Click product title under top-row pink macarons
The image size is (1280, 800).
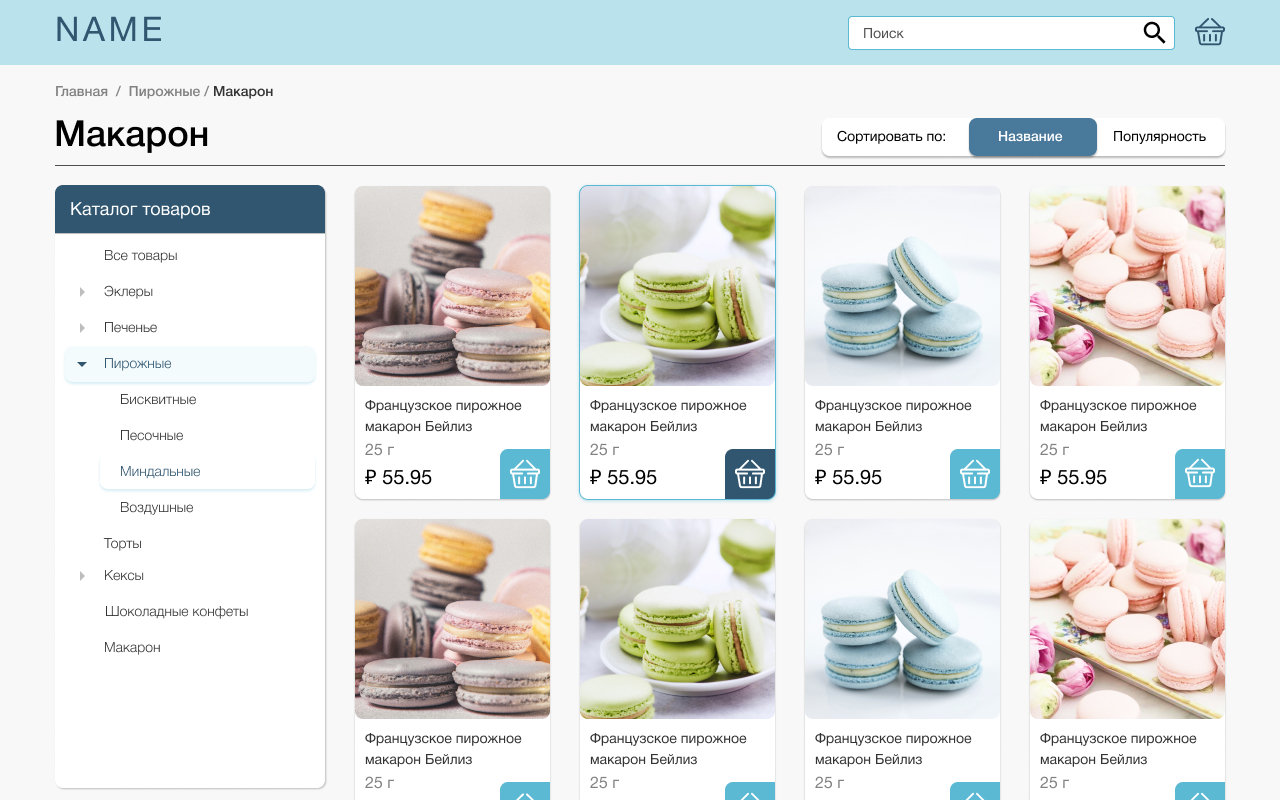click(1118, 416)
